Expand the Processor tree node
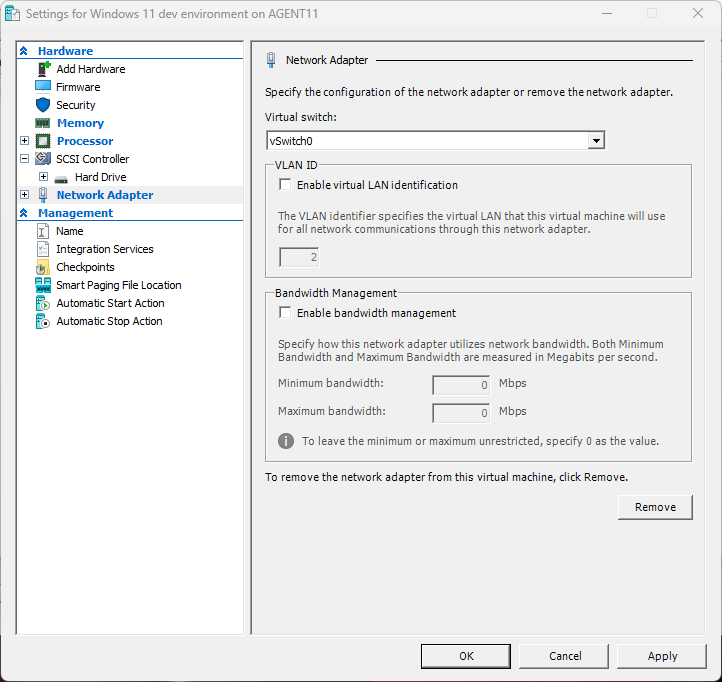Screen dimensions: 722x682 (x=25, y=141)
